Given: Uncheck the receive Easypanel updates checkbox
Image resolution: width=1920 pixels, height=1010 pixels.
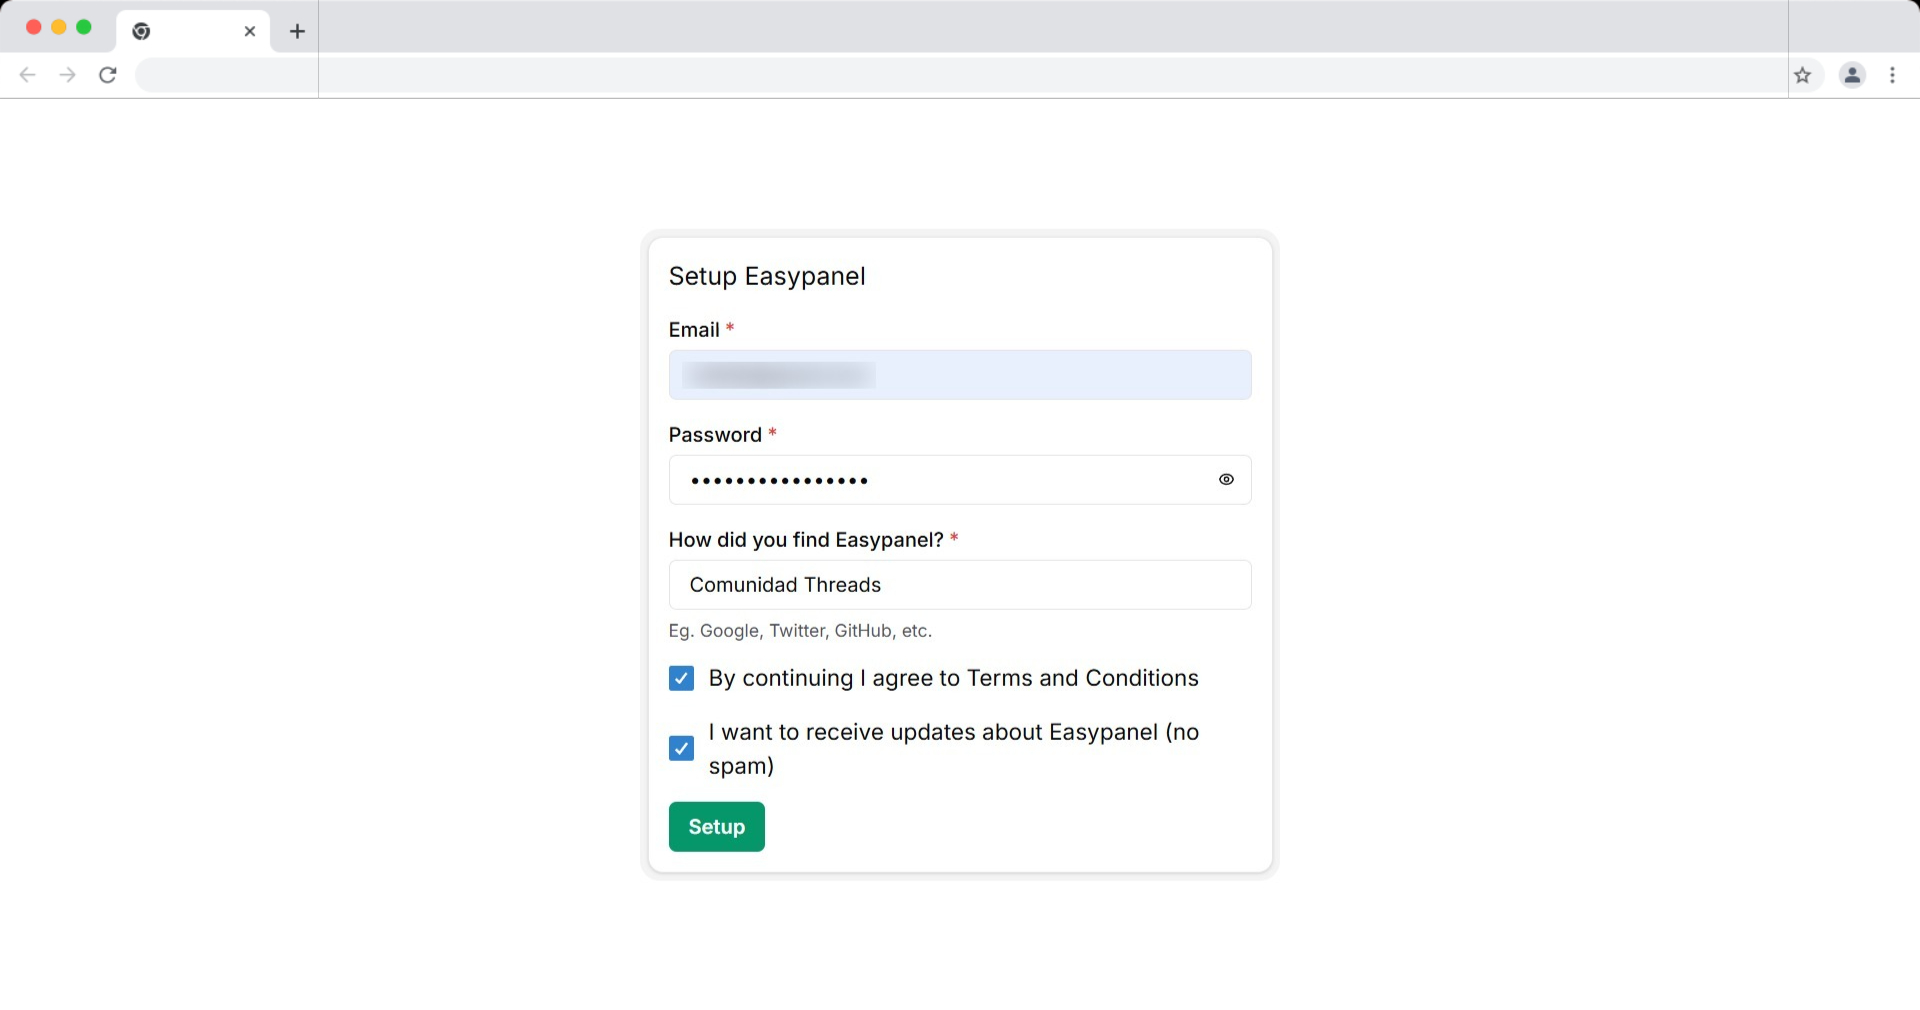Looking at the screenshot, I should pyautogui.click(x=681, y=749).
